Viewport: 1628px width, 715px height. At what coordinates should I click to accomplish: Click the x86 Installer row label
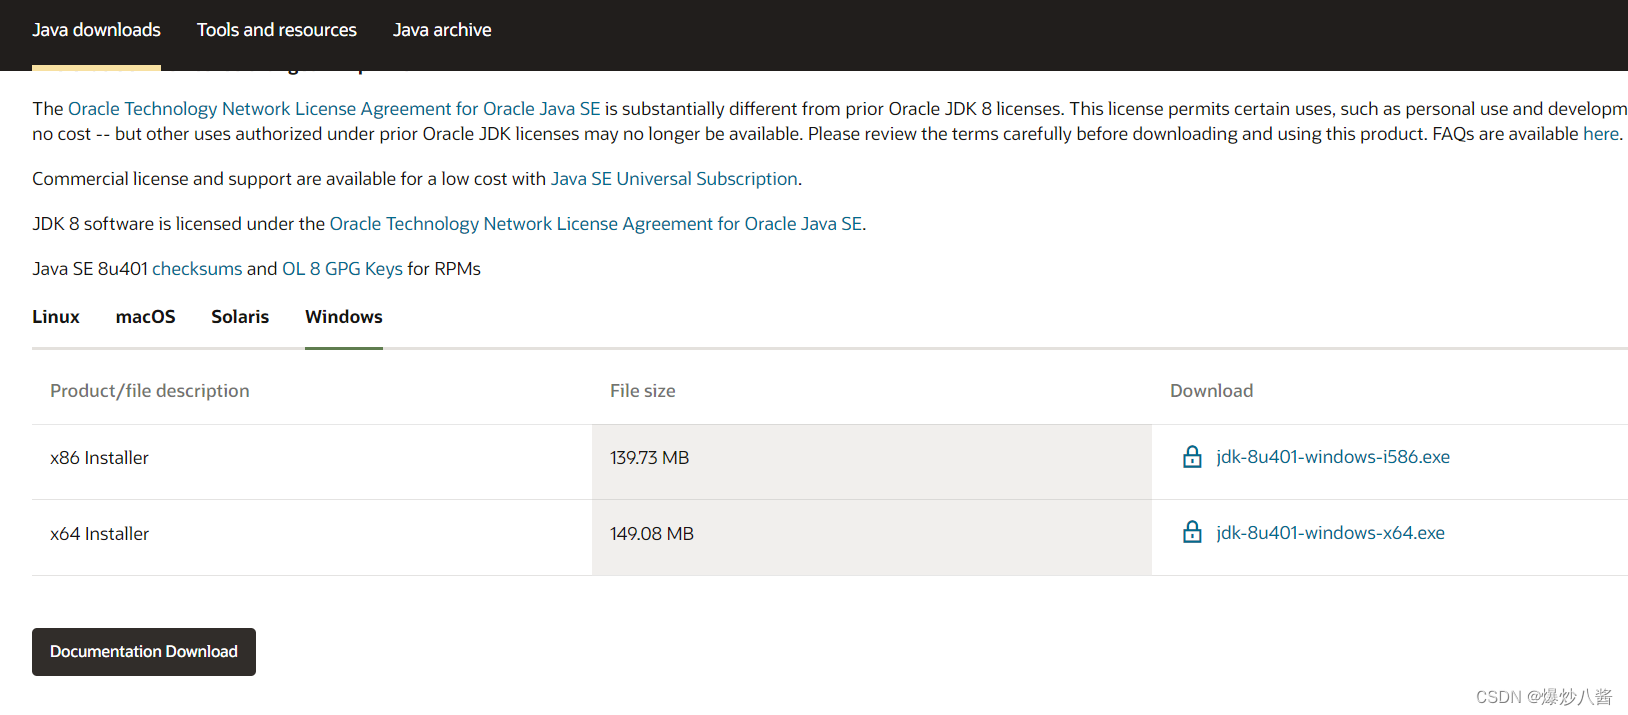point(99,458)
